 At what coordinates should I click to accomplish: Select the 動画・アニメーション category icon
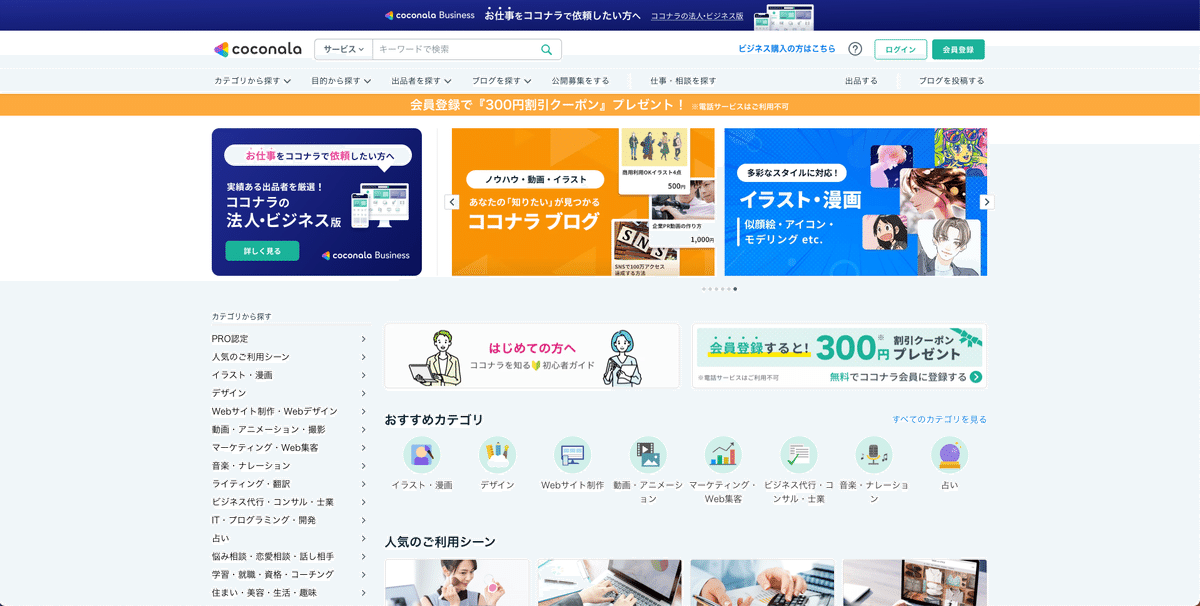[x=648, y=455]
